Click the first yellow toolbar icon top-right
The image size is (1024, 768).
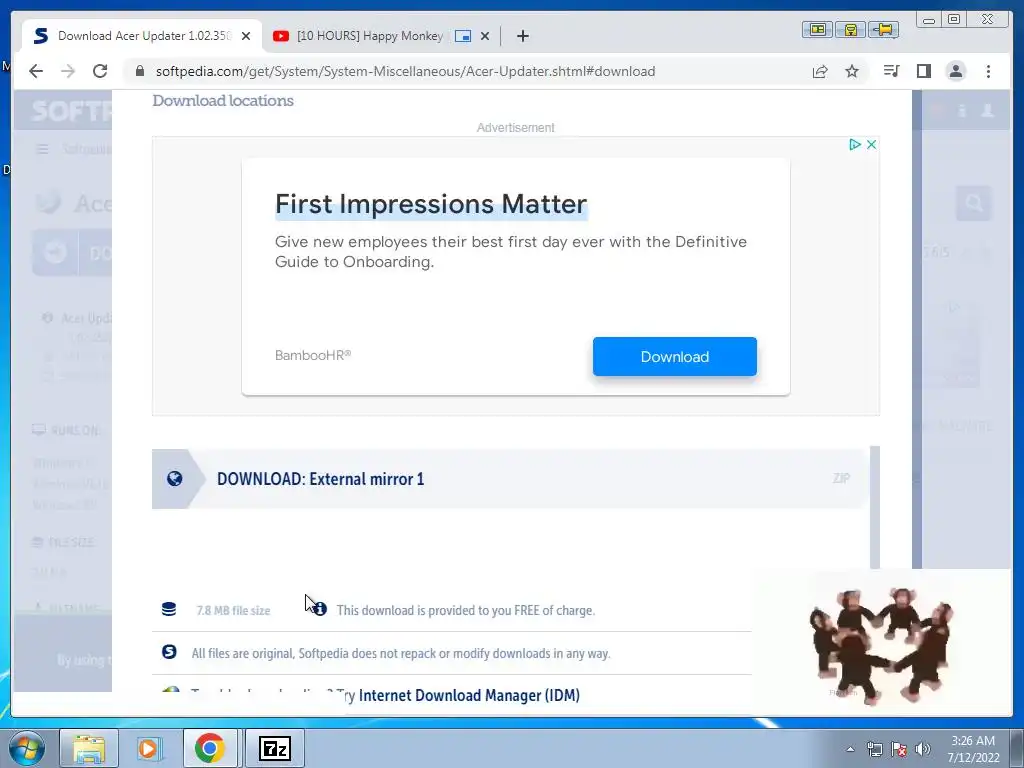point(817,29)
